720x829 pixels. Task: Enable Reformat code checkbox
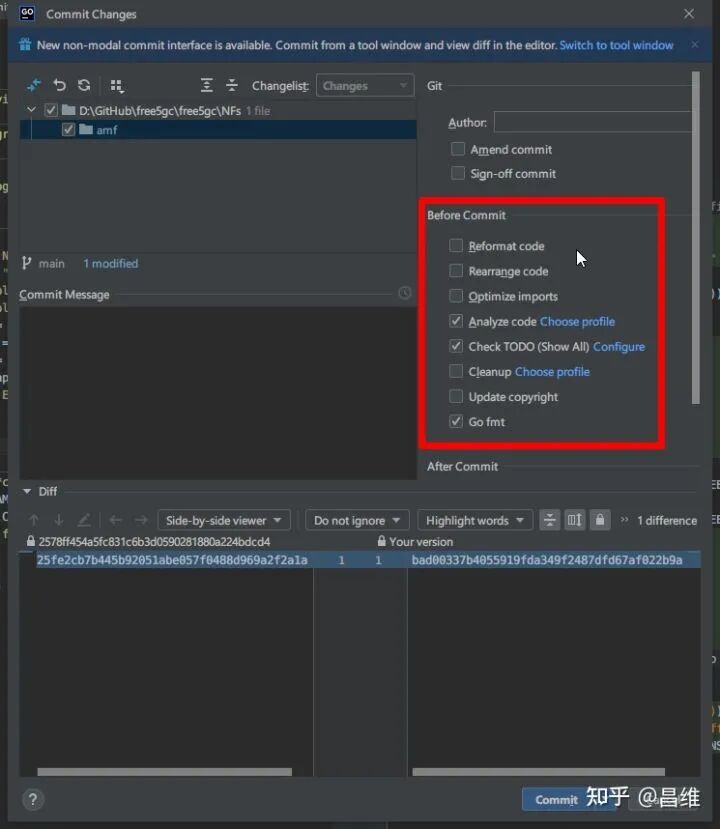456,246
